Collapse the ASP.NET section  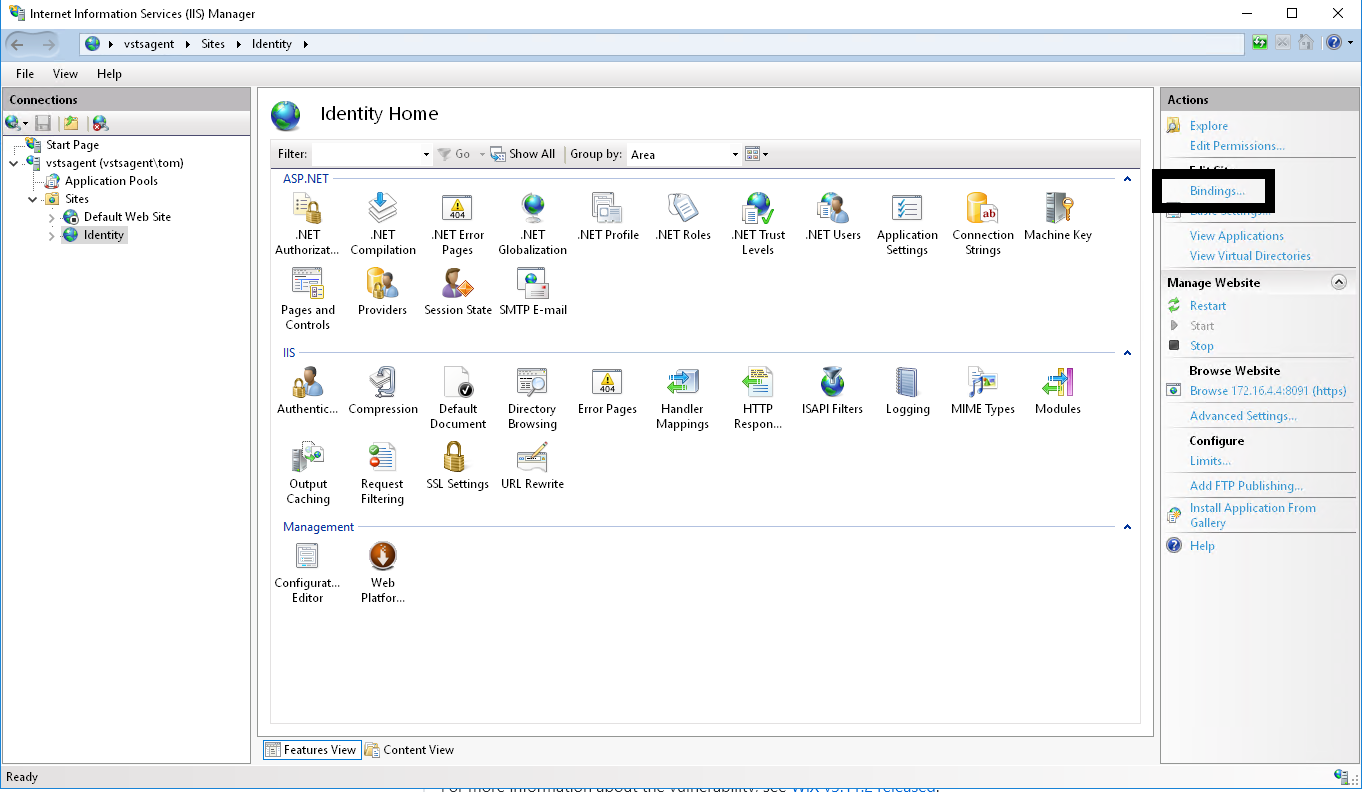click(x=1127, y=179)
